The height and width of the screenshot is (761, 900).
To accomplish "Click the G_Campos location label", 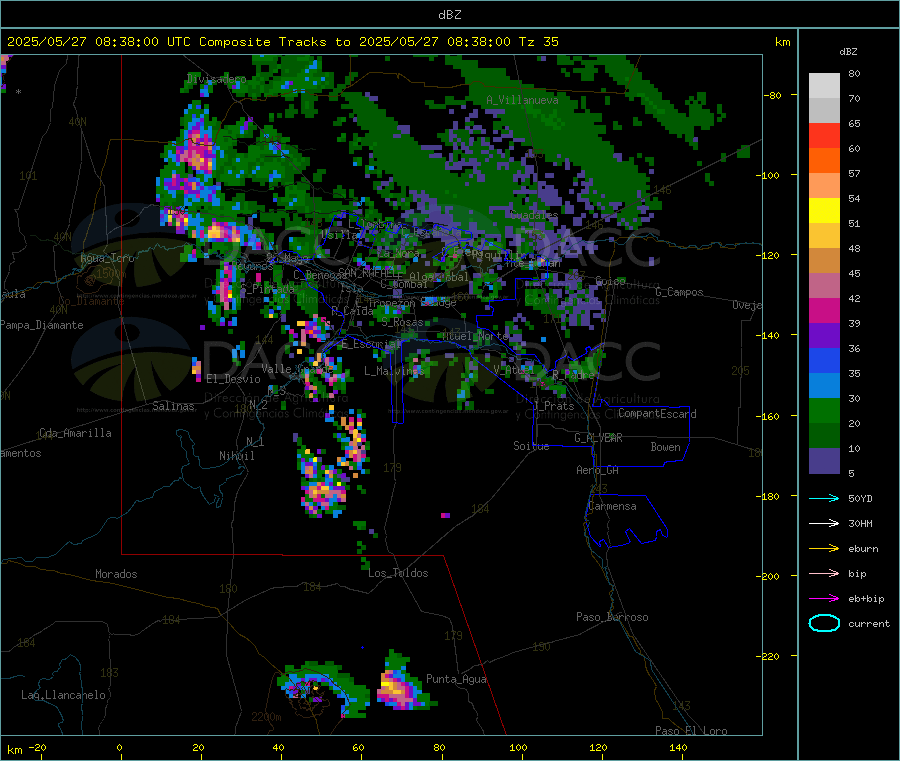I will coord(679,292).
